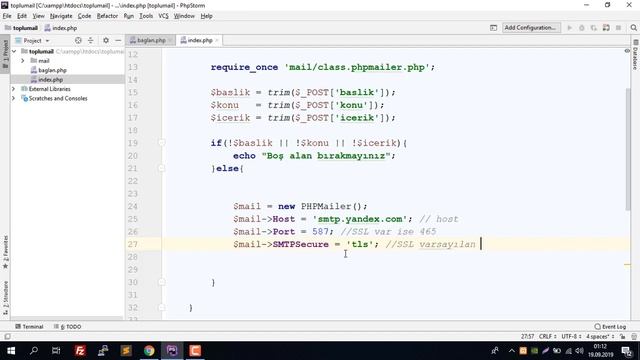Click on 'smtp.yandex.com' string in code
The width and height of the screenshot is (640, 360).
click(x=360, y=219)
